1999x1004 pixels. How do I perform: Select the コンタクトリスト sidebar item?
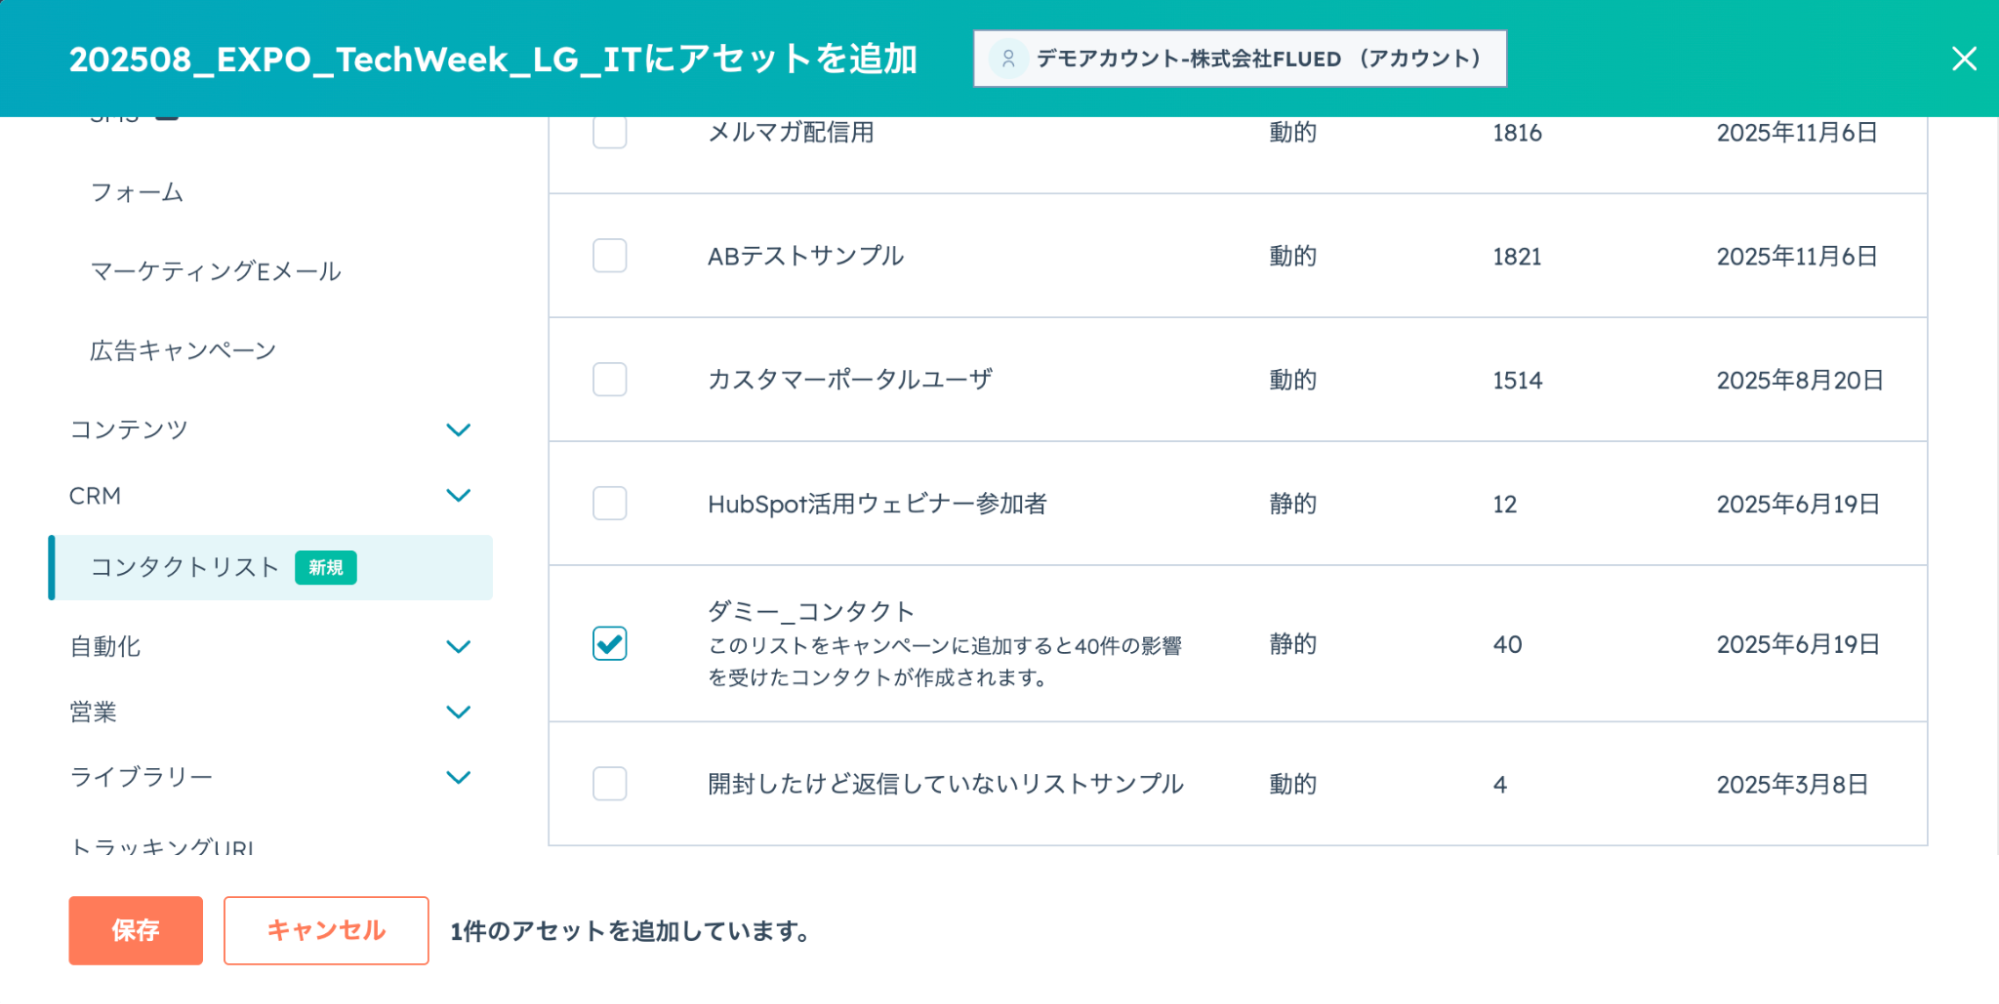[185, 567]
